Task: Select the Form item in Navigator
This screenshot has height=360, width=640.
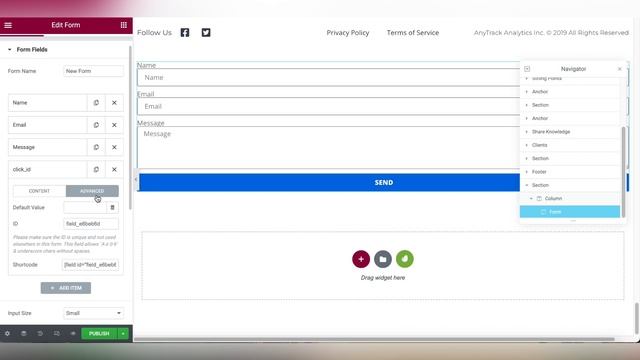Action: [570, 212]
